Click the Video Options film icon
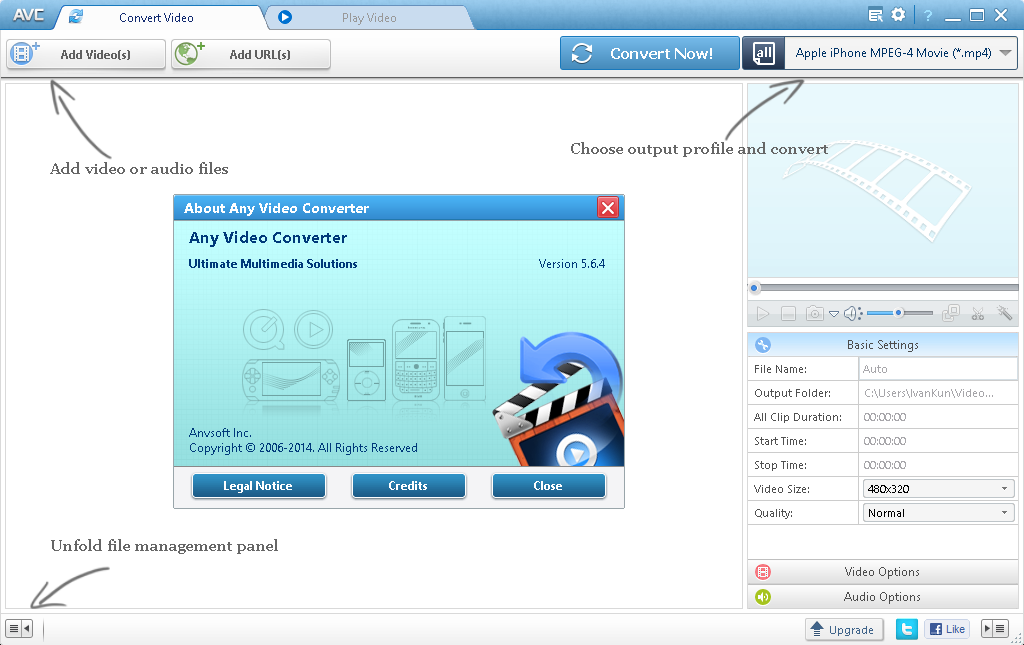 [x=763, y=572]
